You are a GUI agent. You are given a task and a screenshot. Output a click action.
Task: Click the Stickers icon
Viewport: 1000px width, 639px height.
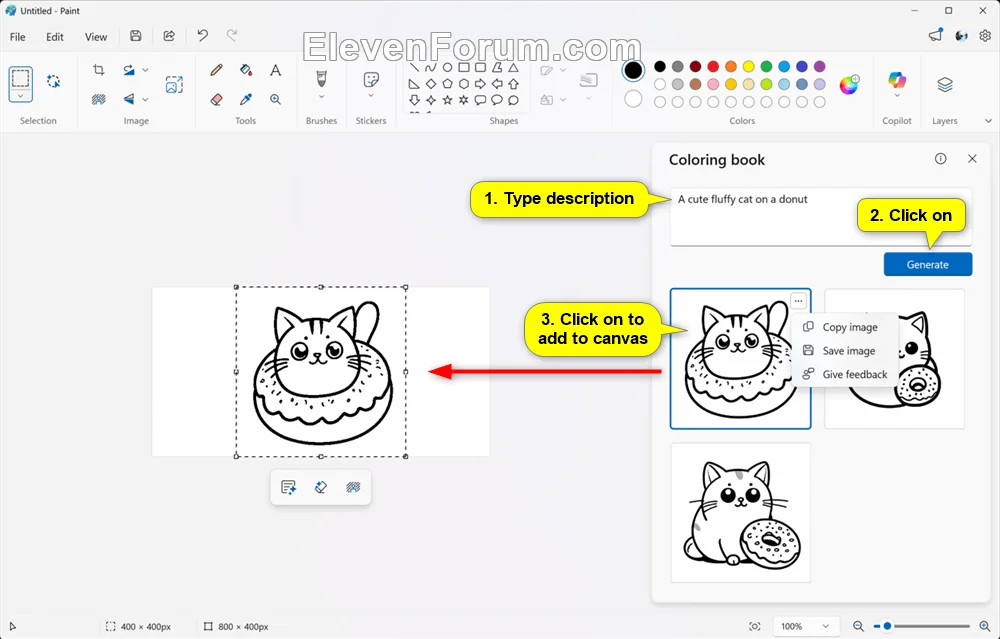[x=371, y=79]
